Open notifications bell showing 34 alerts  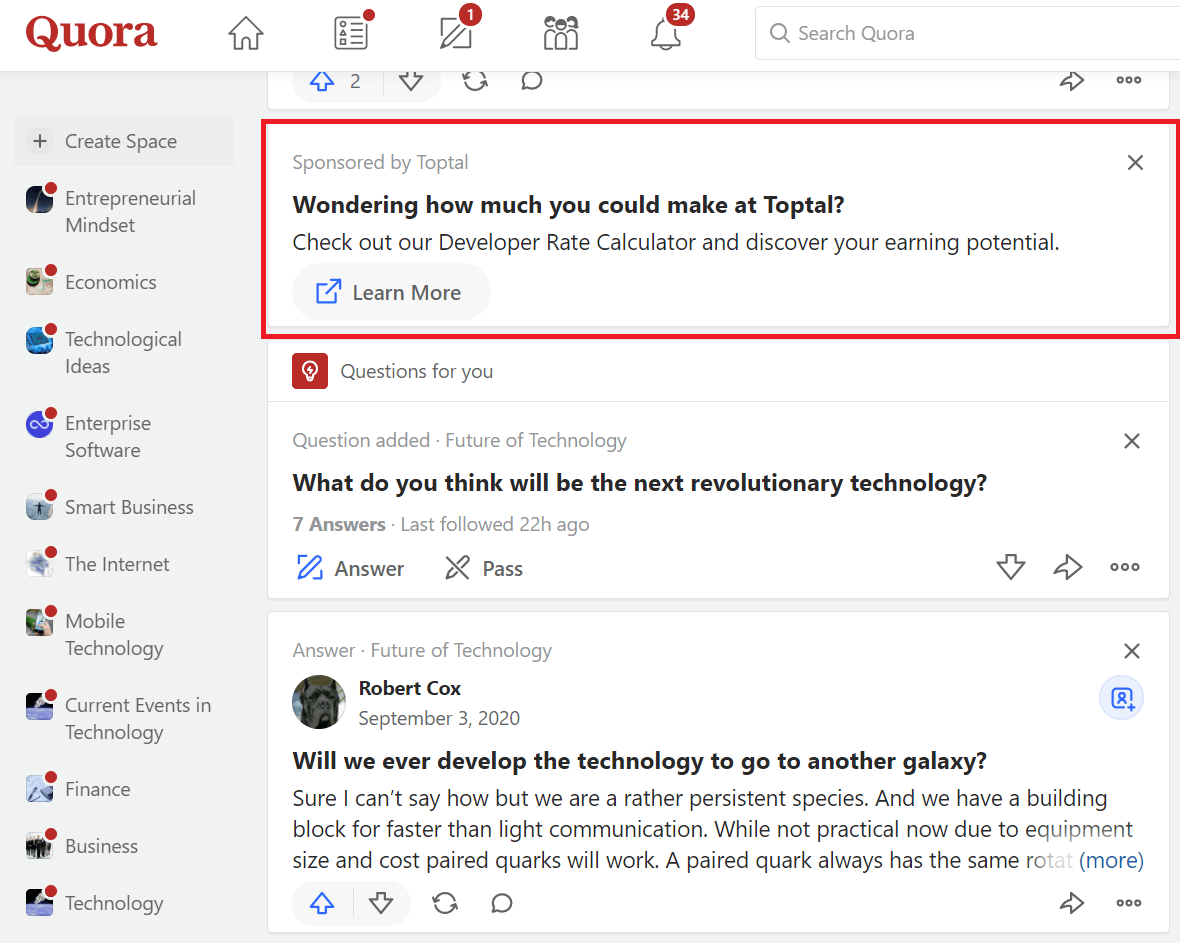[x=665, y=35]
